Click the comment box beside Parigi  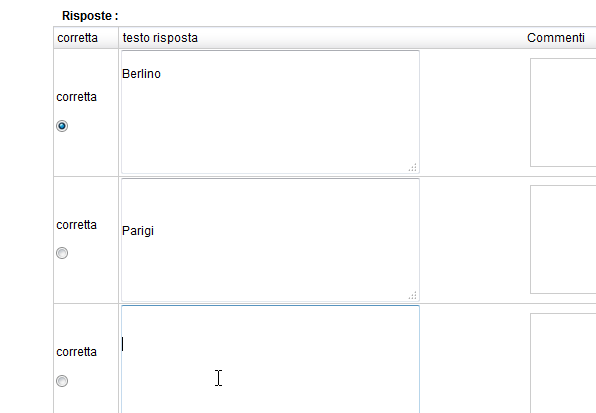point(563,240)
